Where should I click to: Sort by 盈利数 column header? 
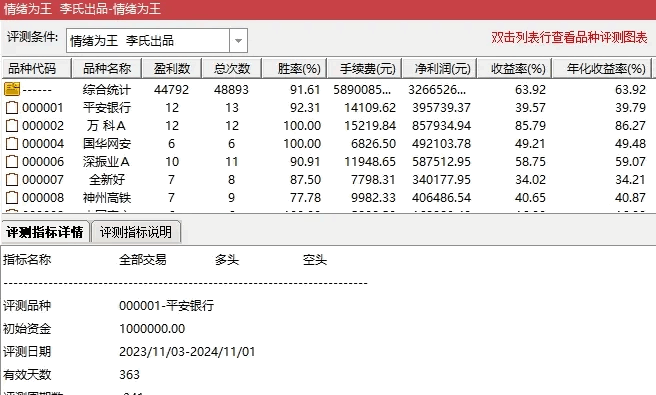172,68
